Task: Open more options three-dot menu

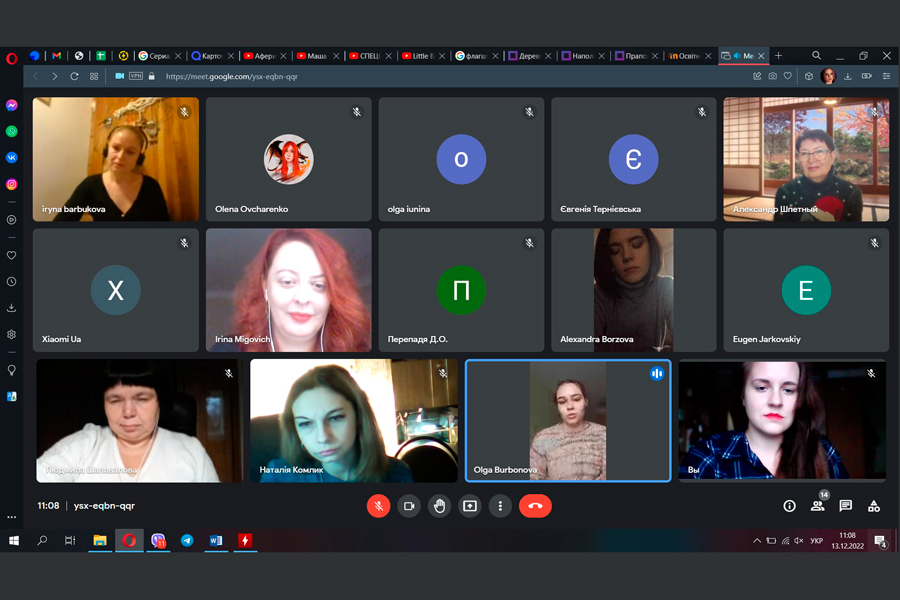Action: 500,506
